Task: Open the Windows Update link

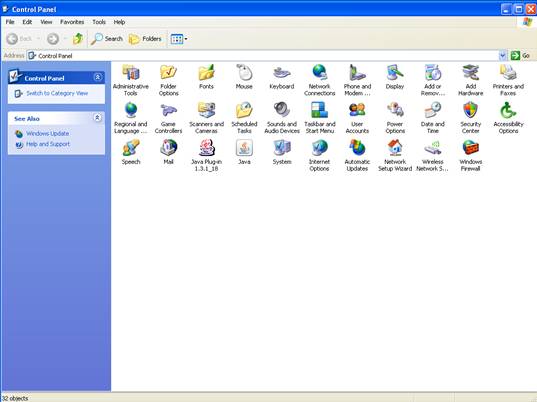Action: 48,133
